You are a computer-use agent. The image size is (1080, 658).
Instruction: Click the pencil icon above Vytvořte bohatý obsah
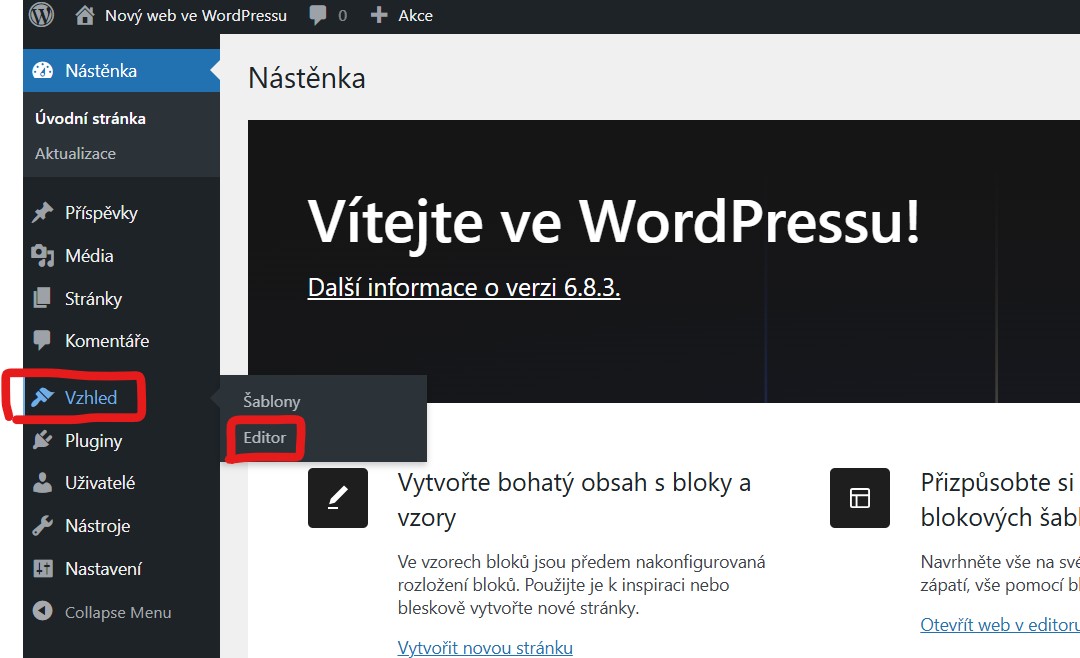pyautogui.click(x=337, y=497)
